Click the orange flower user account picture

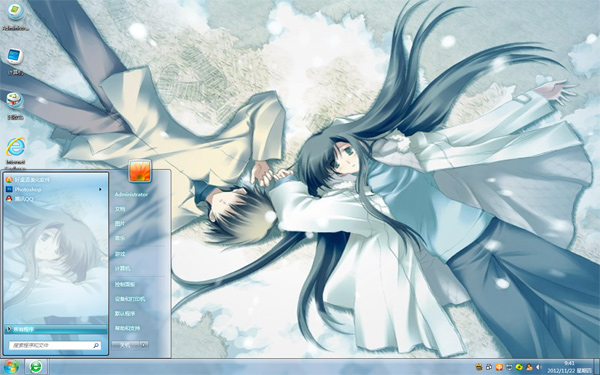click(x=140, y=171)
